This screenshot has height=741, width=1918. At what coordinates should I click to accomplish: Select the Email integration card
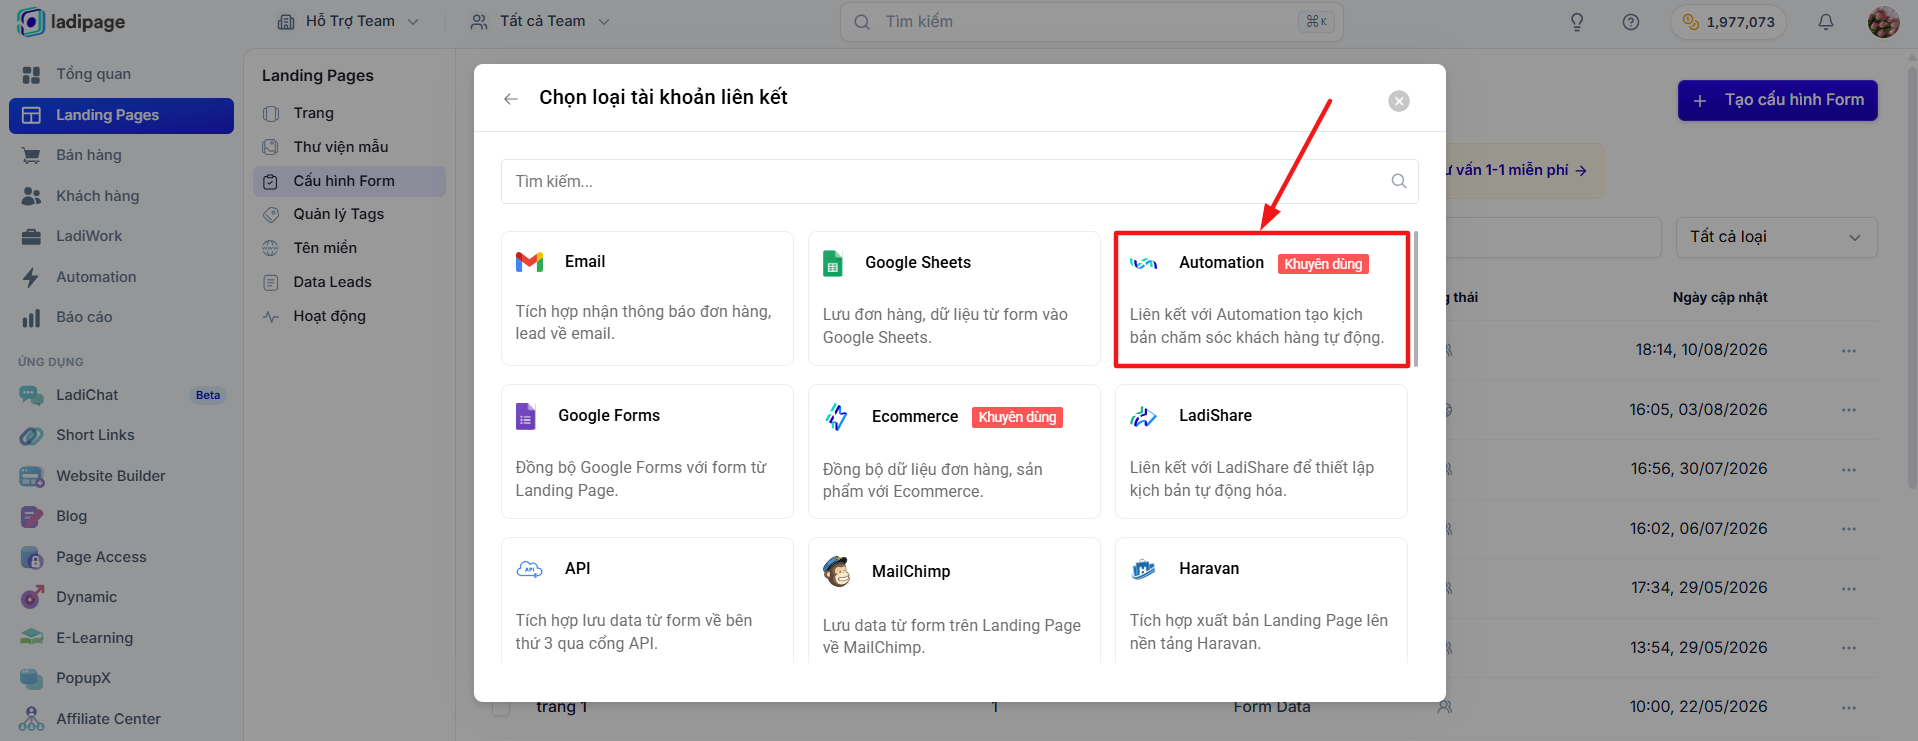point(647,298)
